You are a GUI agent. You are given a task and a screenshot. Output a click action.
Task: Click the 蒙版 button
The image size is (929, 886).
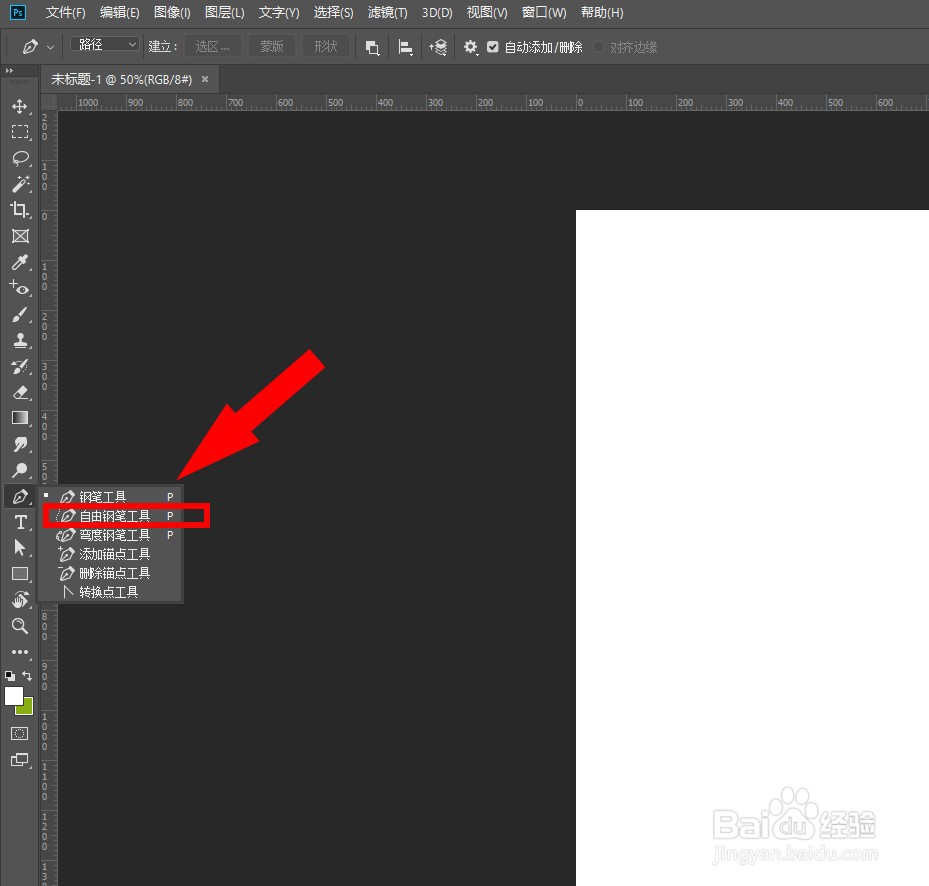pos(272,46)
